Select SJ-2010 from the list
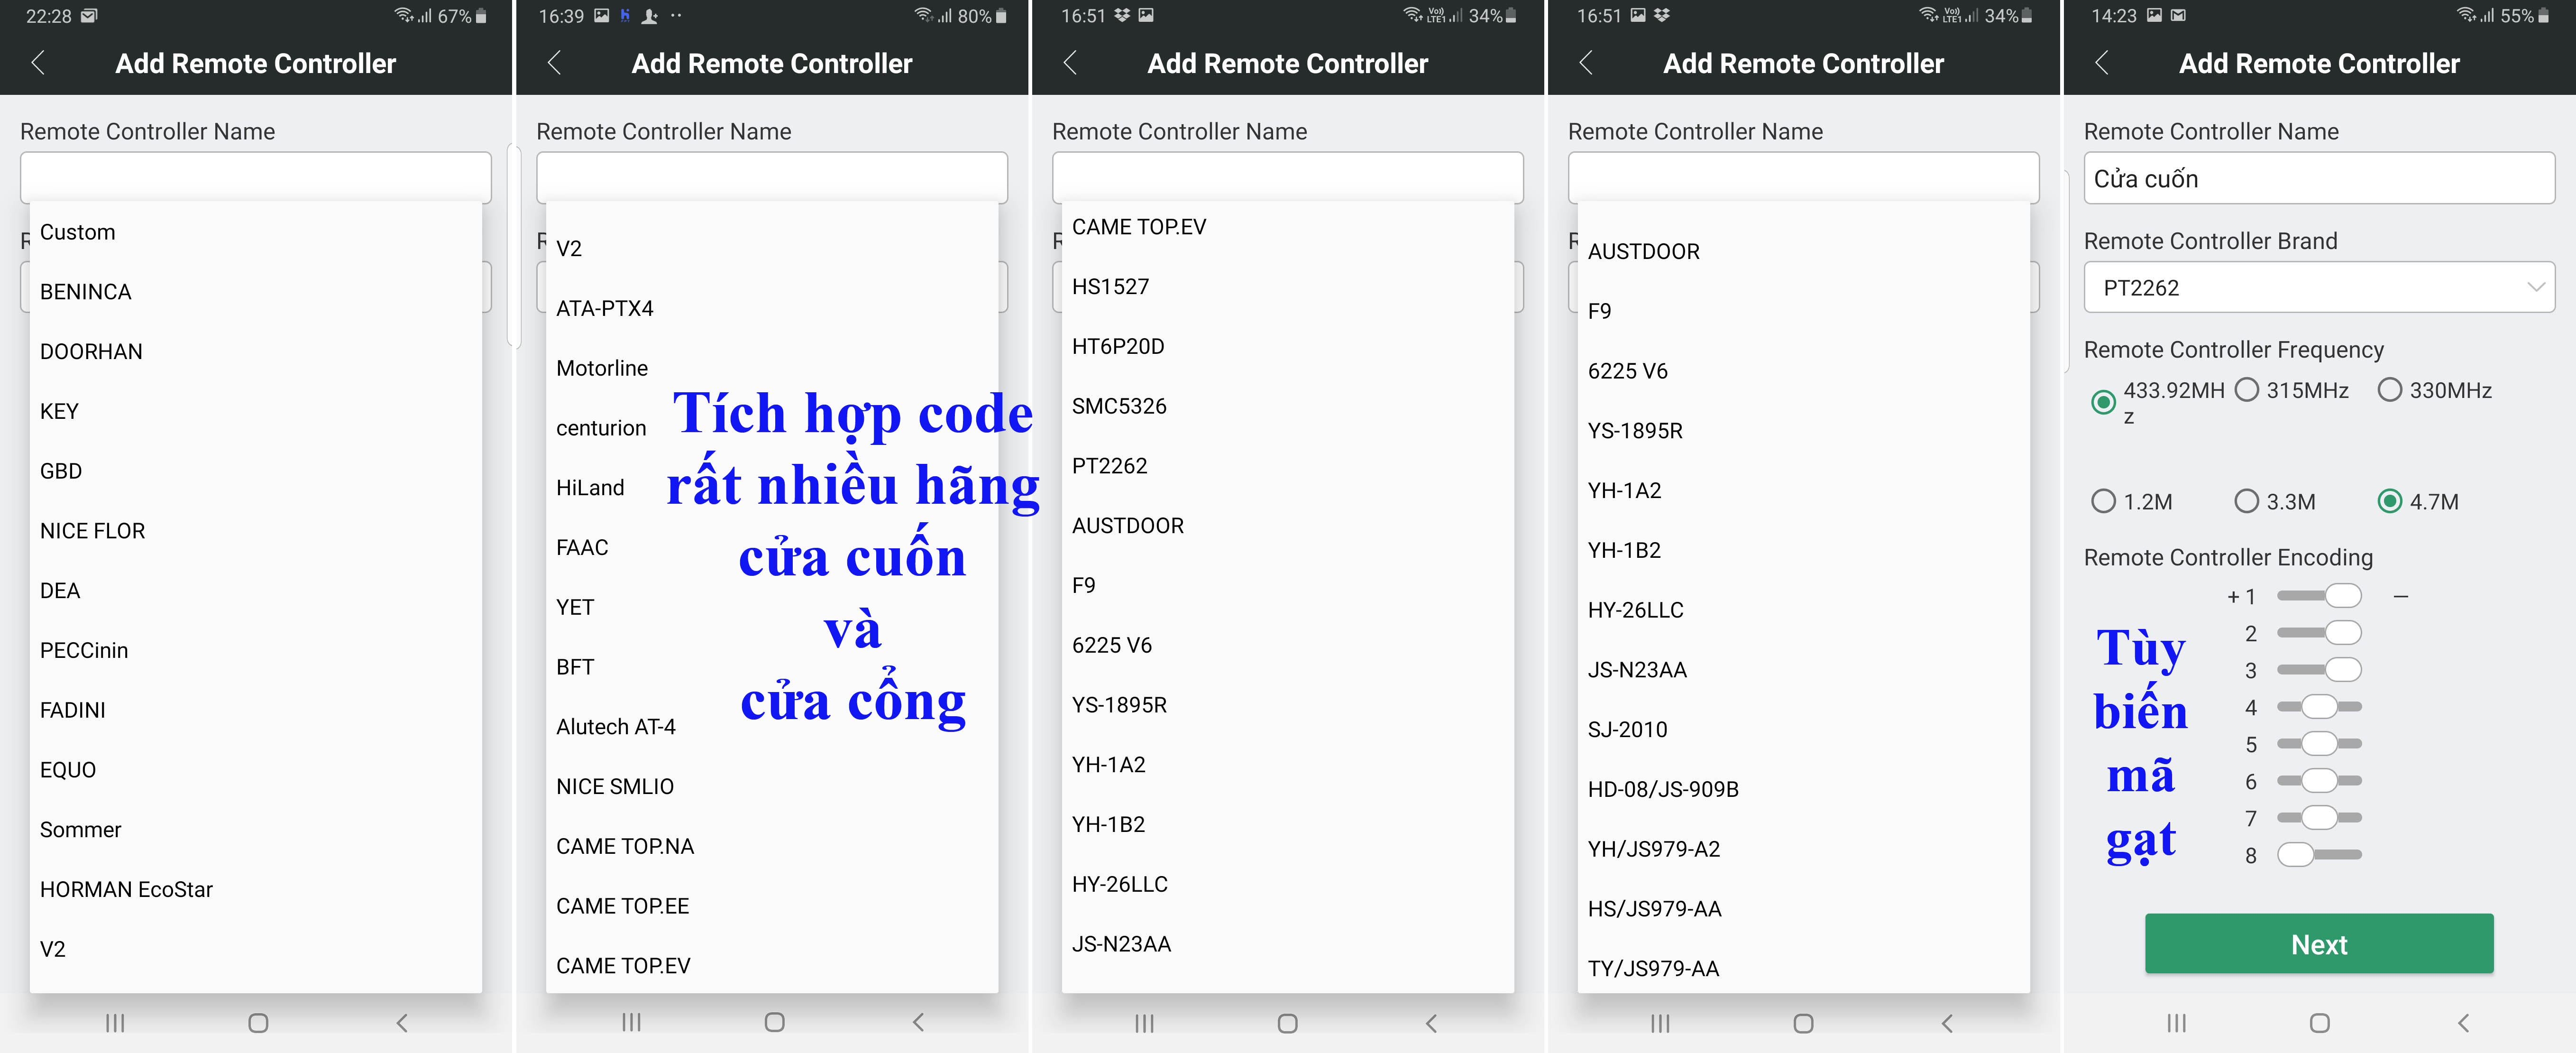This screenshot has width=2576, height=1053. [x=1804, y=730]
